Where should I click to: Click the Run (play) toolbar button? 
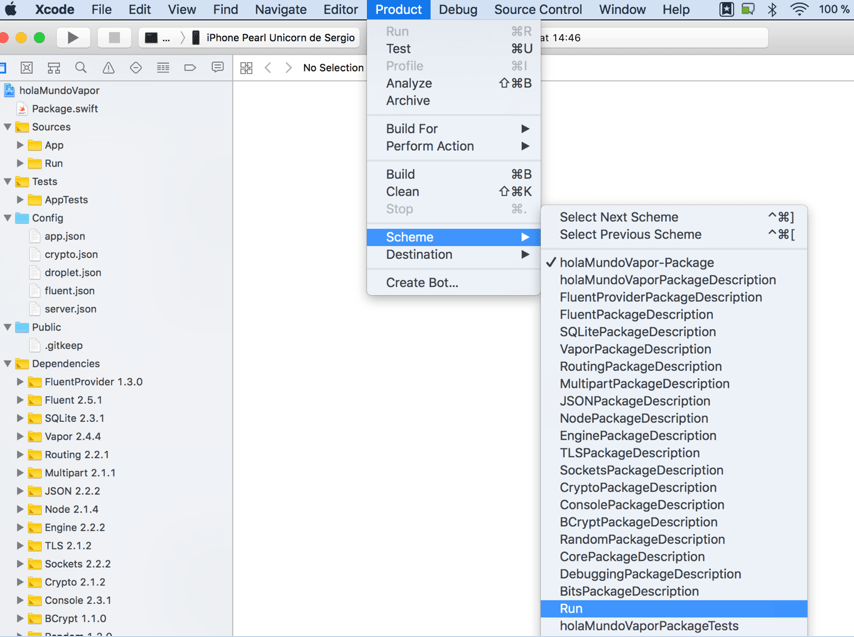coord(73,38)
